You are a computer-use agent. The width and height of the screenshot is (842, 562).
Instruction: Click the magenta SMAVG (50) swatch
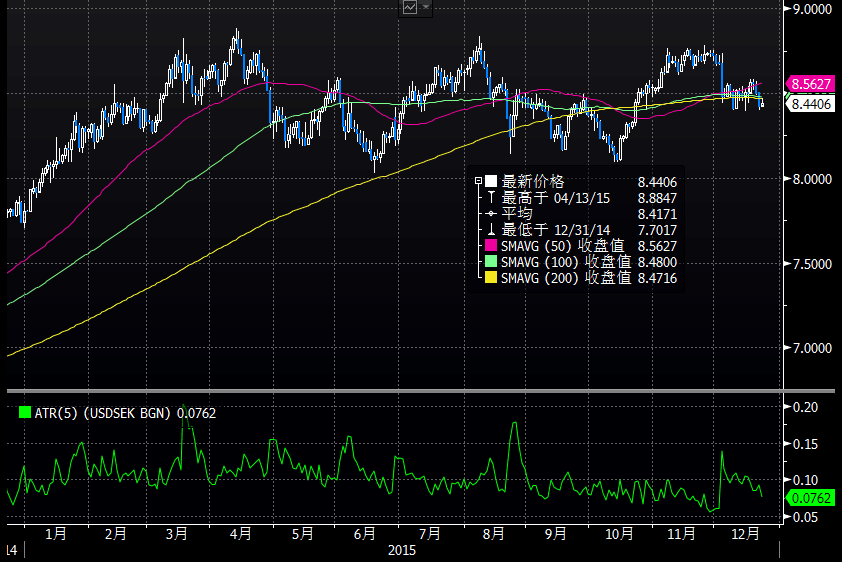(x=491, y=246)
